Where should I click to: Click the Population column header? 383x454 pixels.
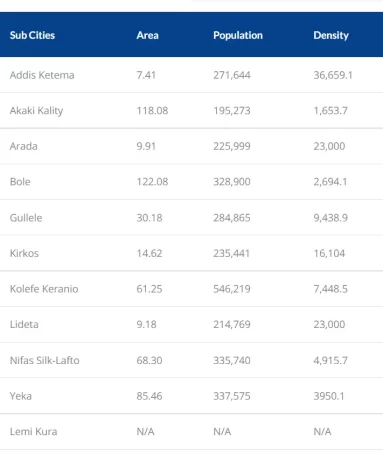238,35
